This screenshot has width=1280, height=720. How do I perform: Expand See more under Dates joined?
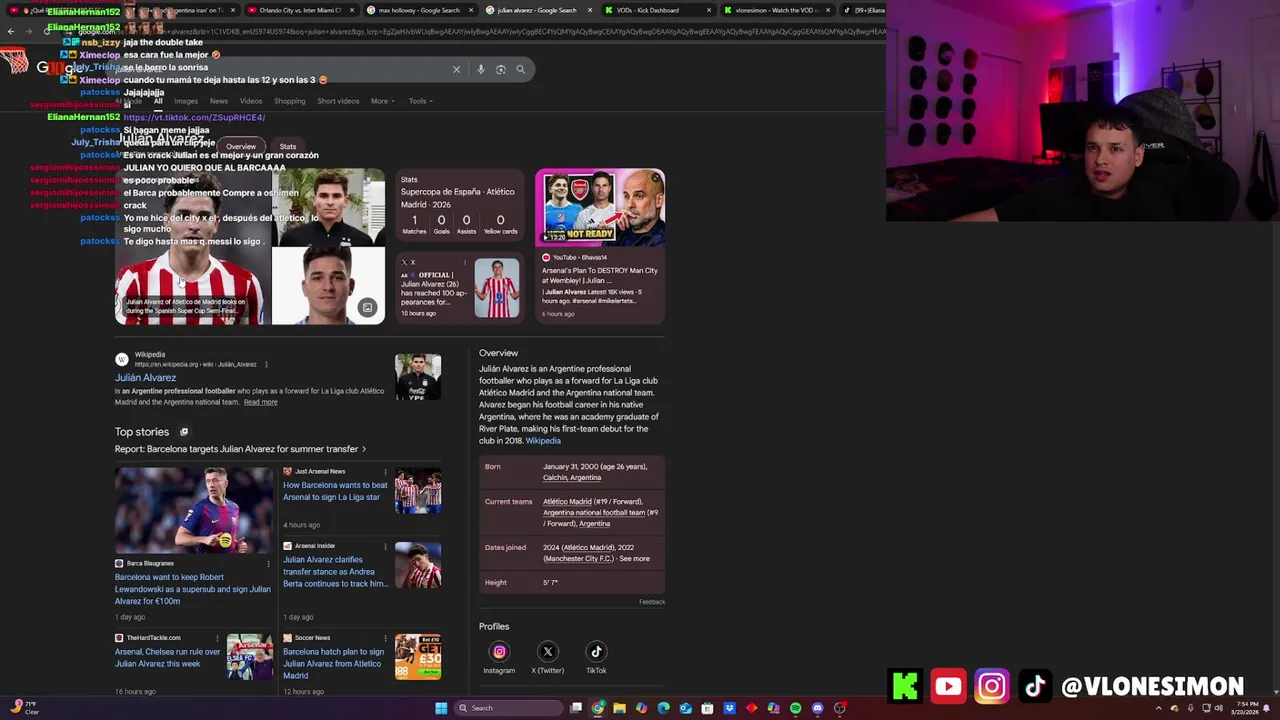point(634,559)
